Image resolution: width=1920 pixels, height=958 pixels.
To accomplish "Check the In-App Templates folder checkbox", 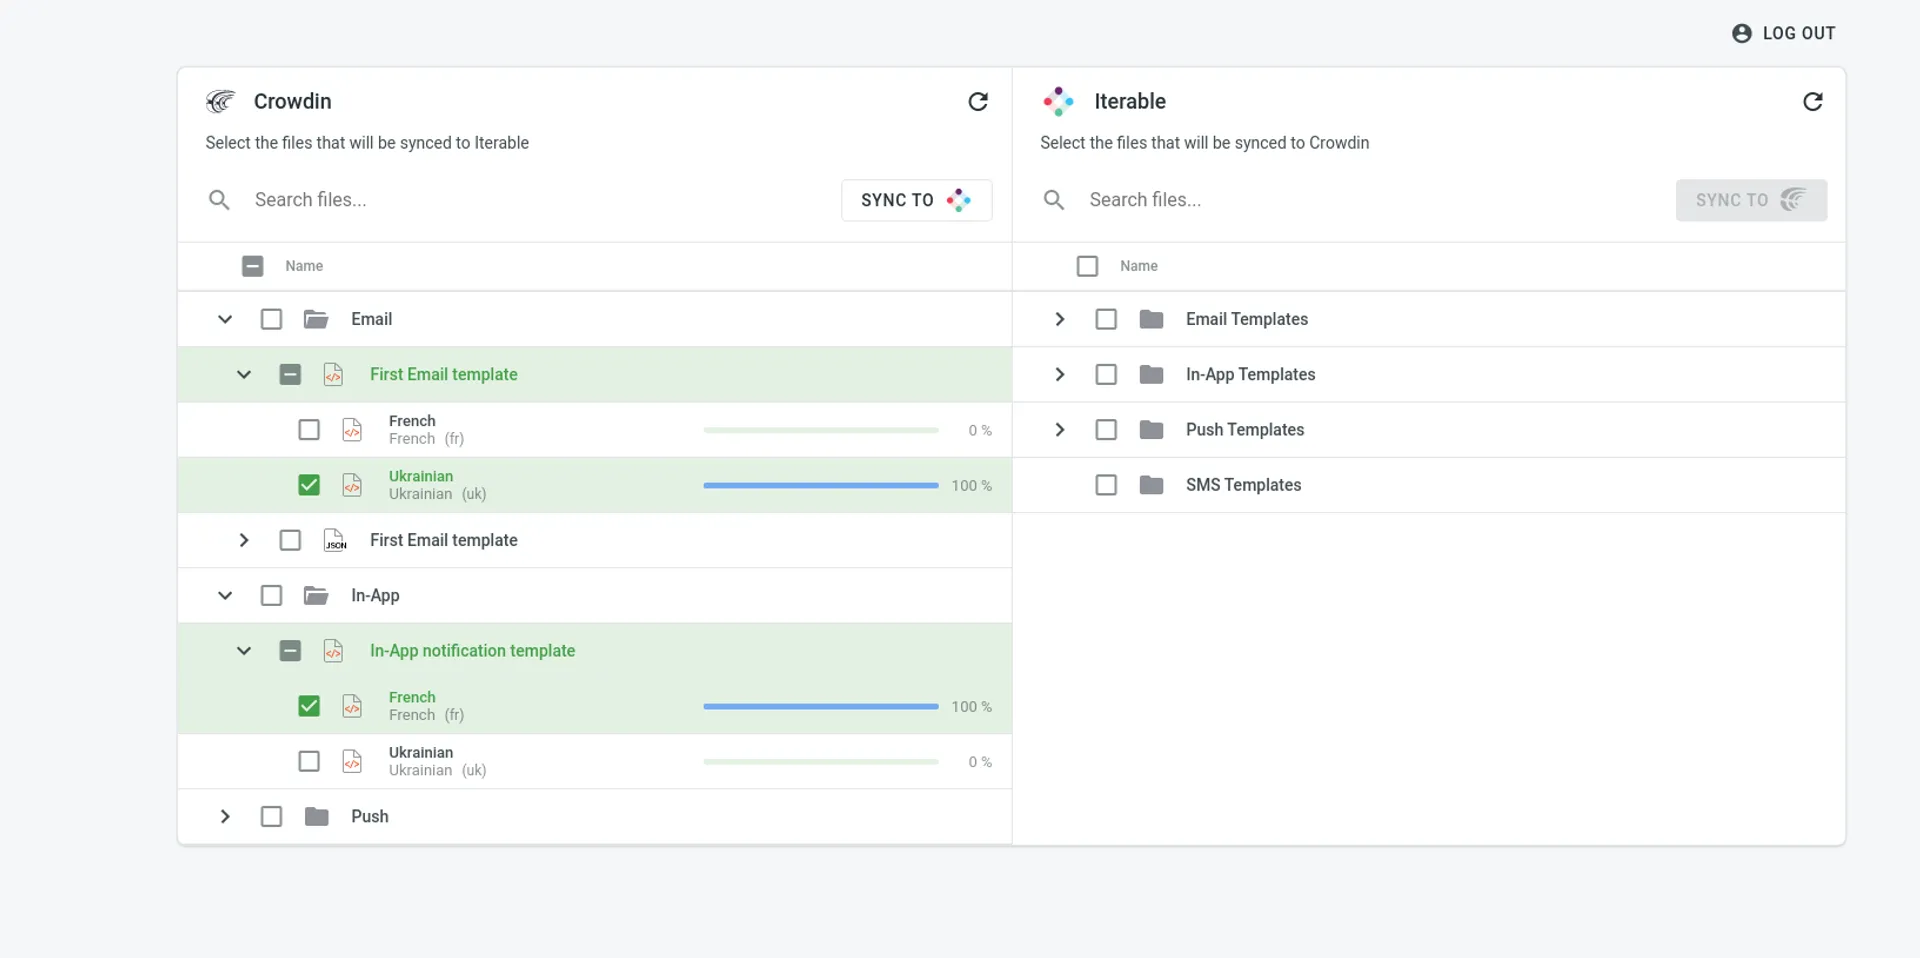I will pos(1106,375).
